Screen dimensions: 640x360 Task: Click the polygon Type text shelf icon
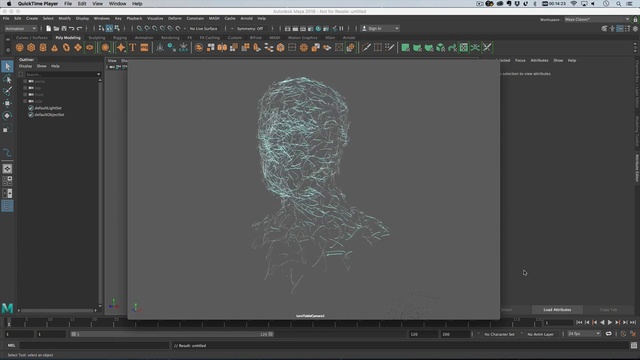pos(133,48)
